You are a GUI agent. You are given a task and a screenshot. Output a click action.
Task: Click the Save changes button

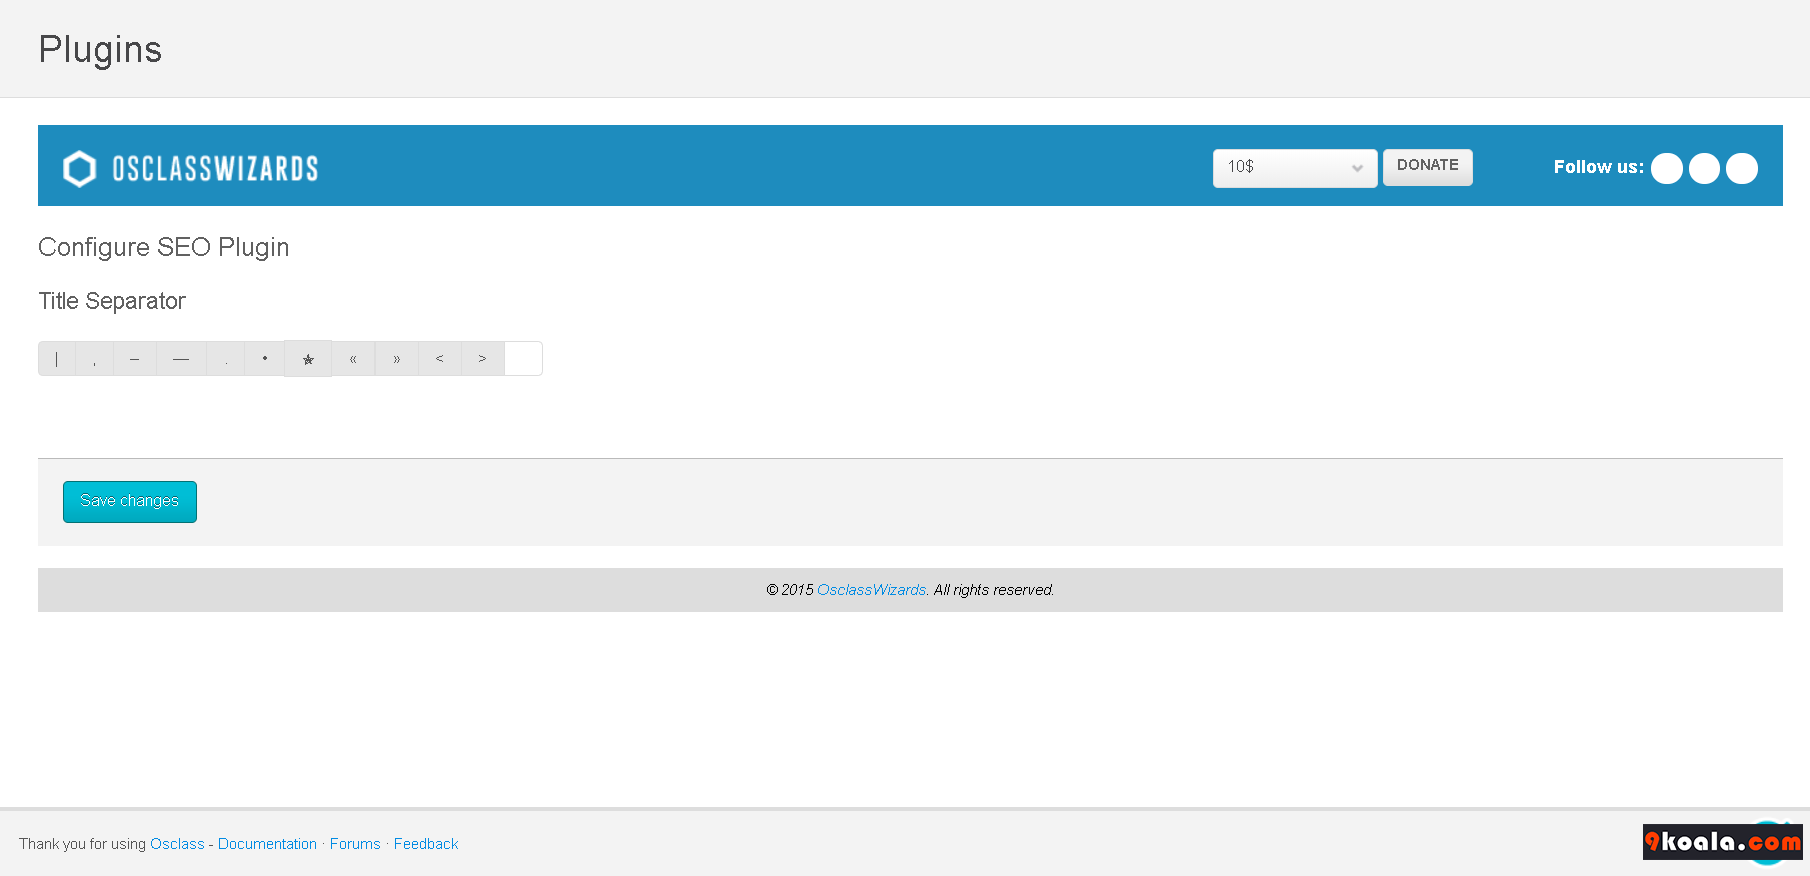tap(130, 502)
